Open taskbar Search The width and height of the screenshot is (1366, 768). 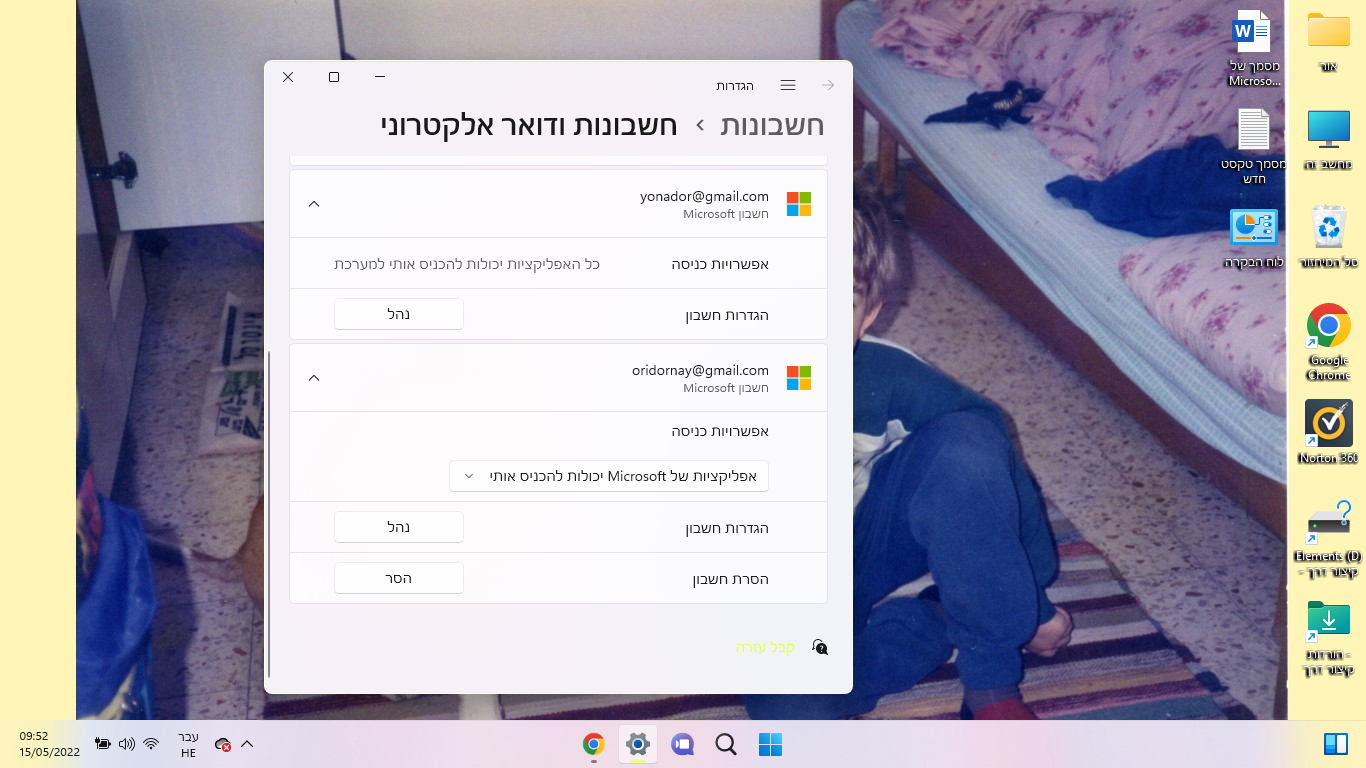point(726,744)
